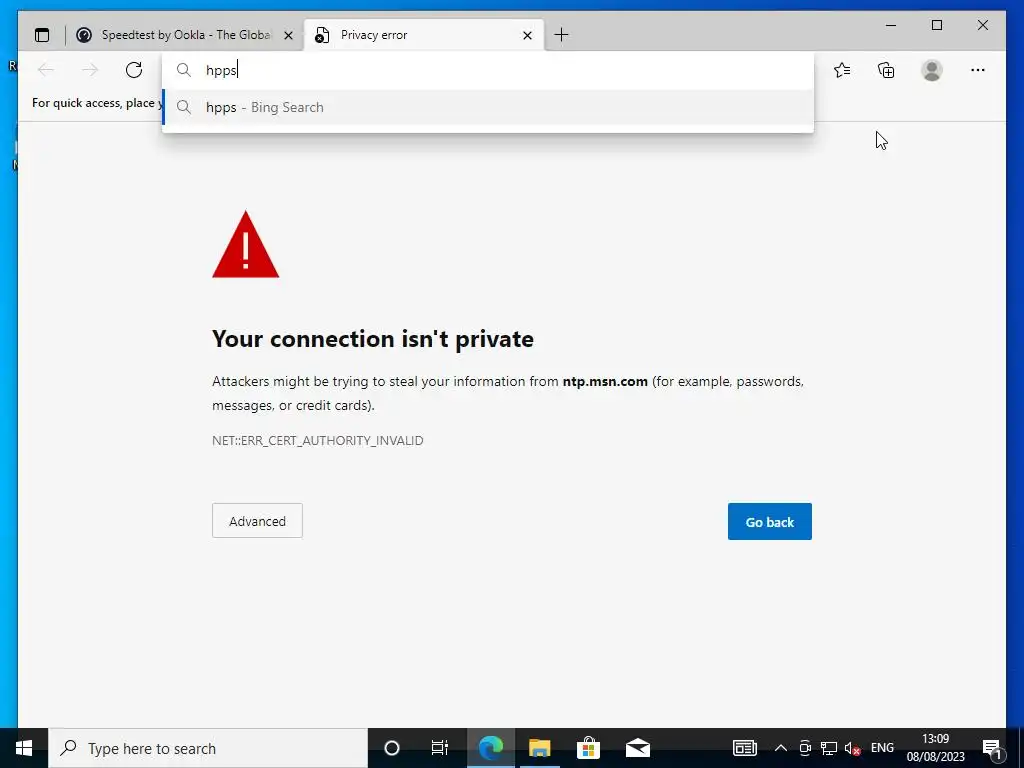Viewport: 1024px width, 768px height.
Task: Select the Privacy error tab
Action: tap(423, 35)
